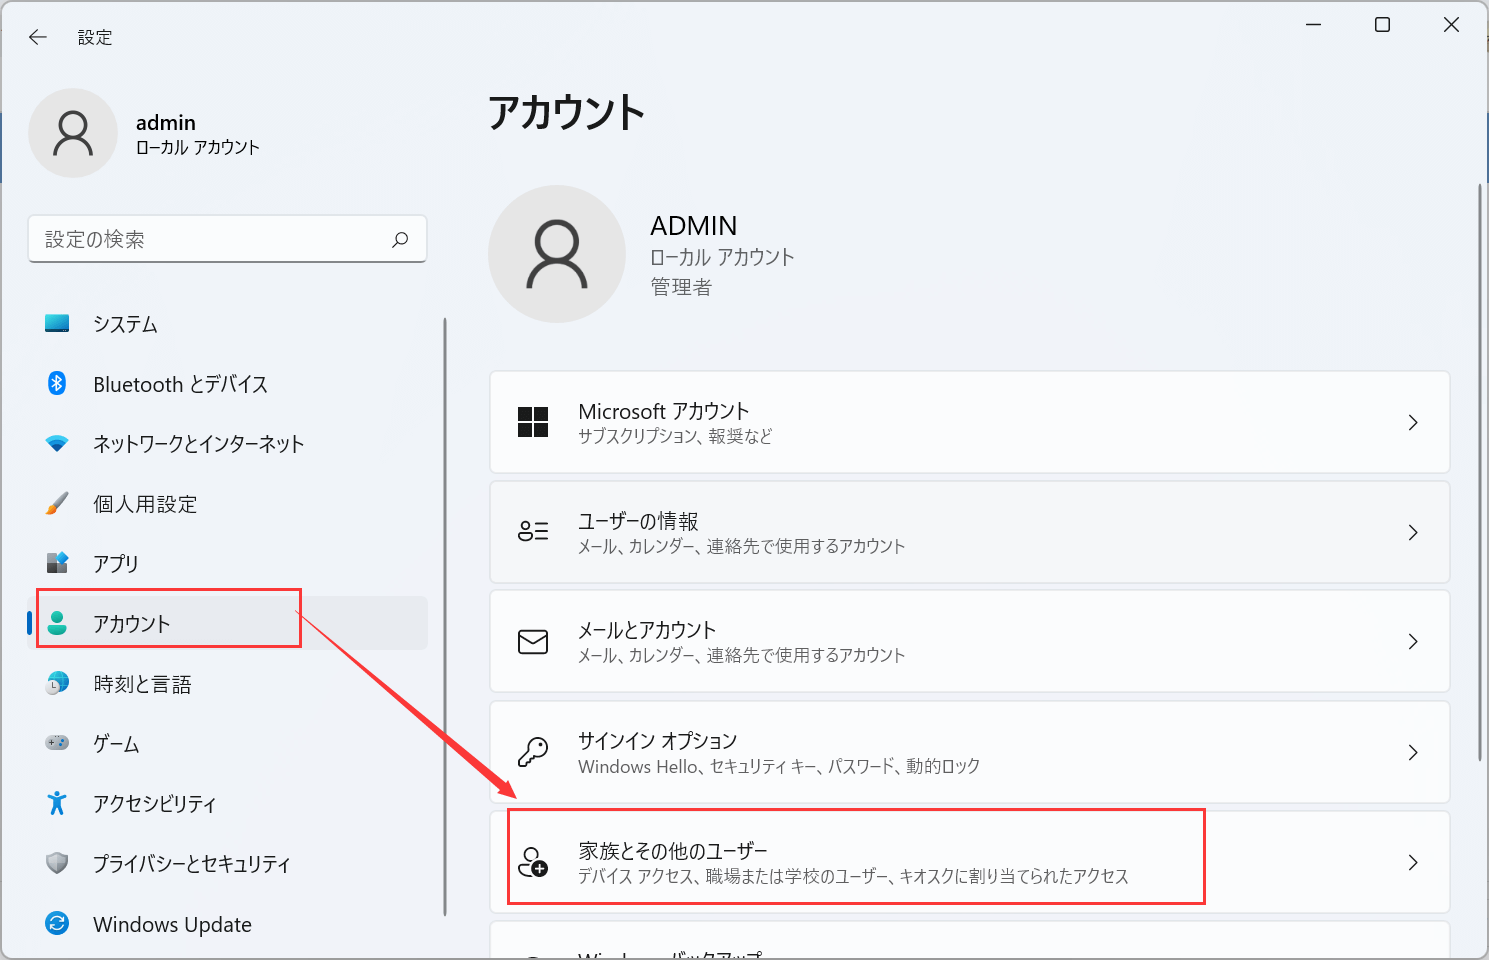
Task: Switch to the アカウント section
Action: click(130, 622)
